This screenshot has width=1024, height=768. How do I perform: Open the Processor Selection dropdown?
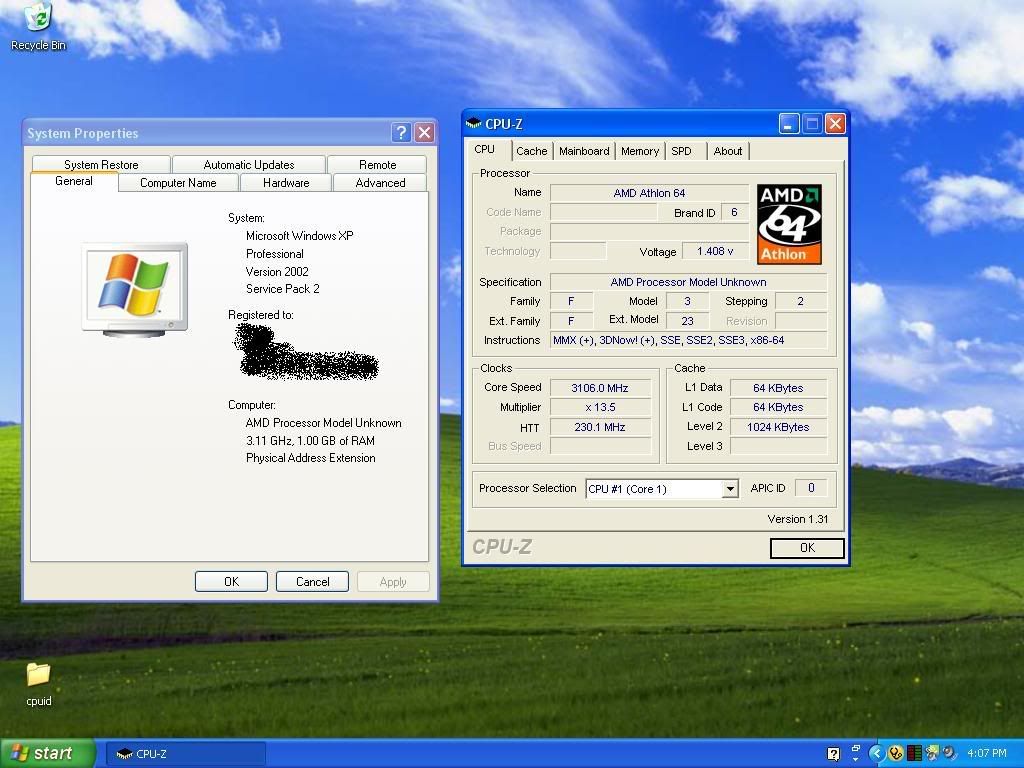[x=730, y=488]
